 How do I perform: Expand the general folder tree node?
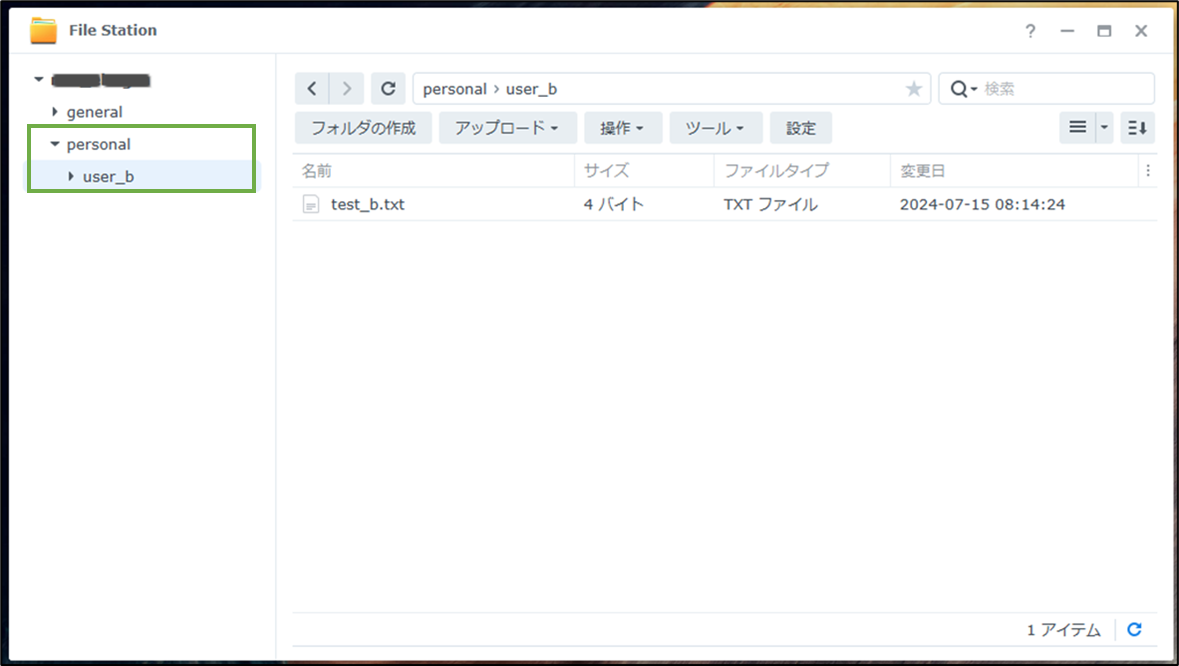coord(55,111)
